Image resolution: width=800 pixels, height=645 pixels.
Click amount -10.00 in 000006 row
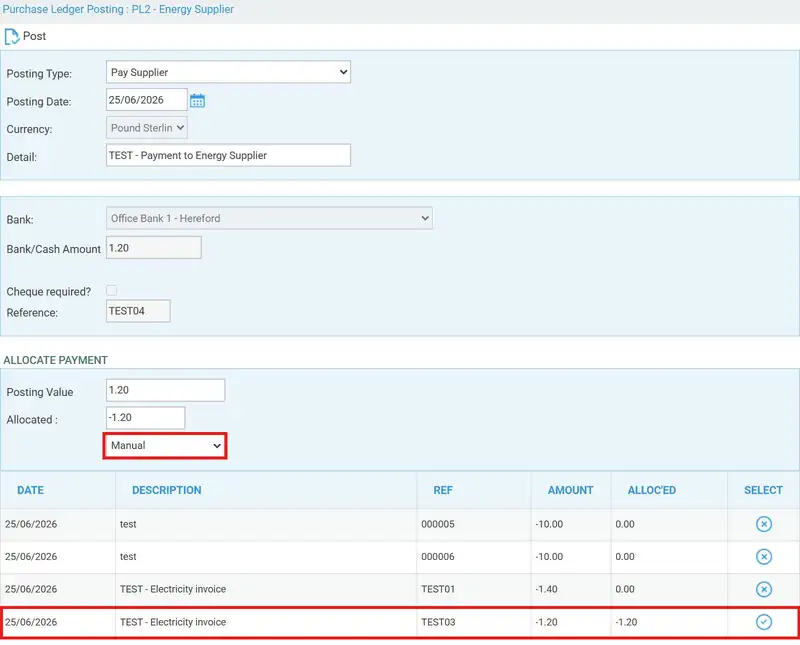coord(549,557)
